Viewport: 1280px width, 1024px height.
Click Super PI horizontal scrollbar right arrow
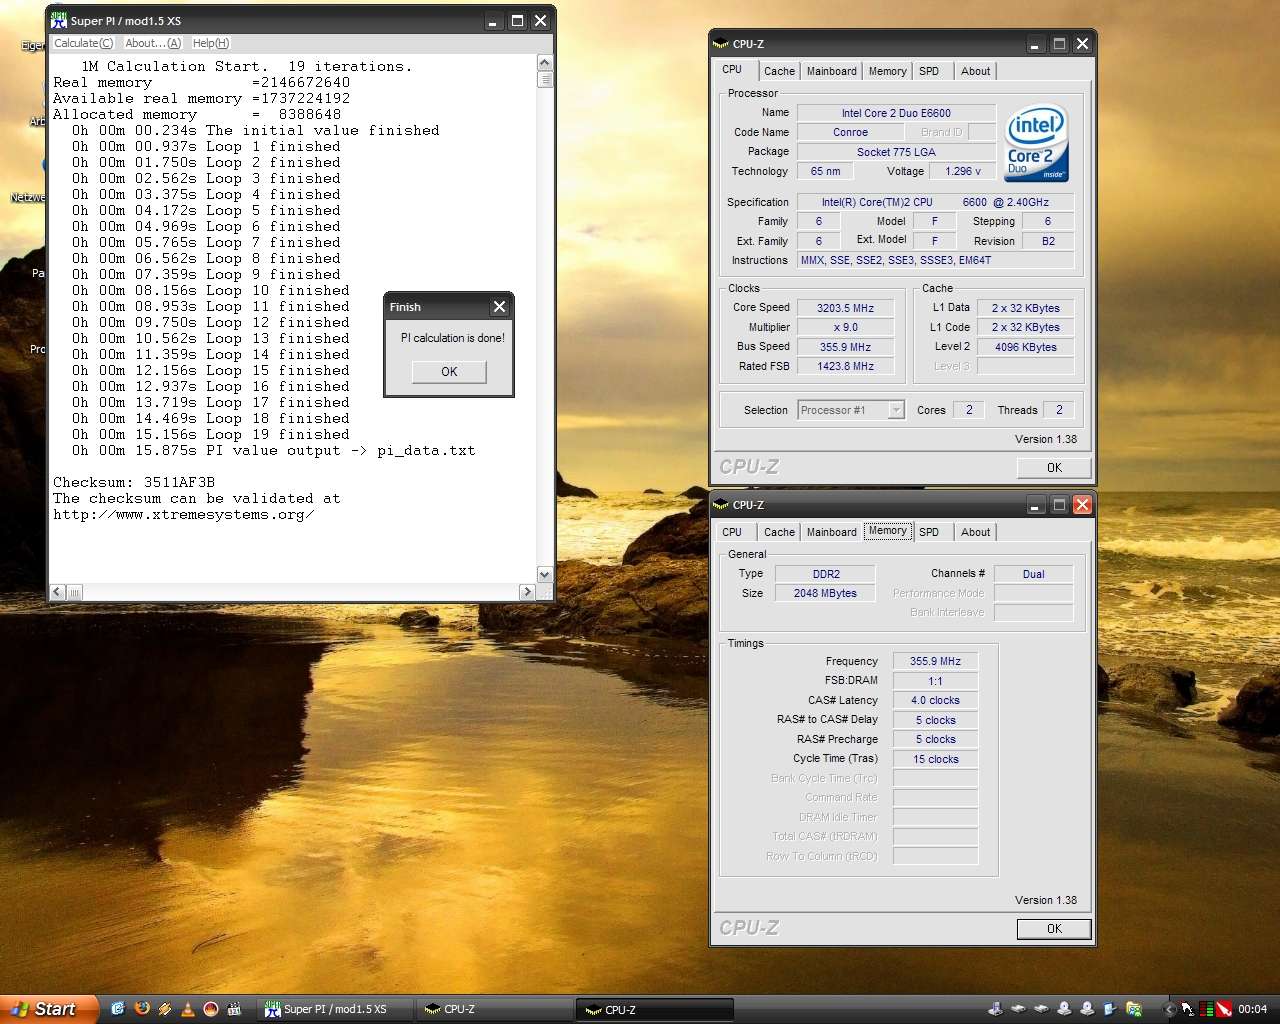click(527, 592)
